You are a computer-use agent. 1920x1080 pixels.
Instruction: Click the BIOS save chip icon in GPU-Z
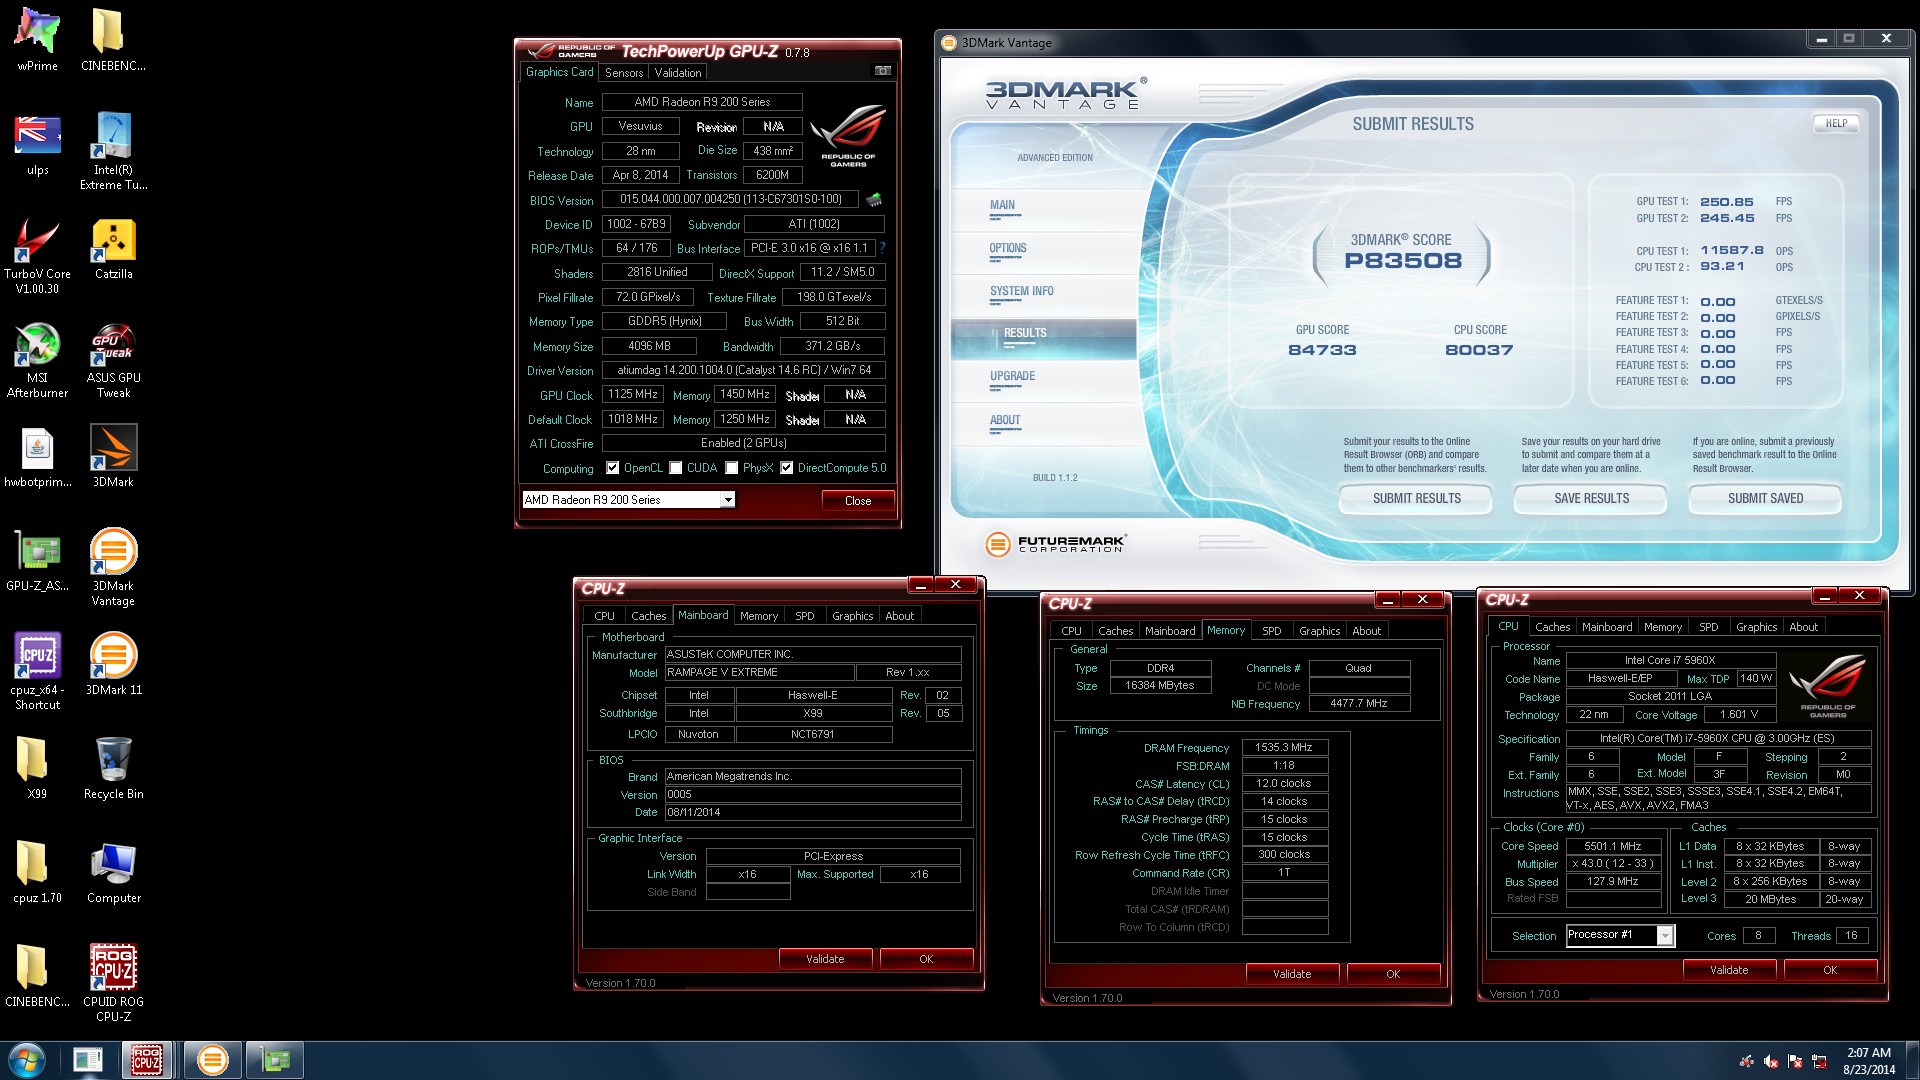(874, 199)
